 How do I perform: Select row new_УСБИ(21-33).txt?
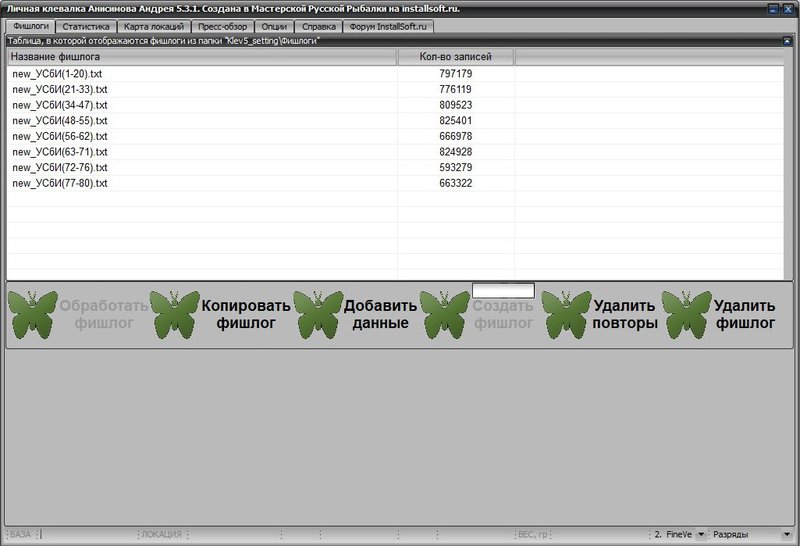[x=395, y=89]
